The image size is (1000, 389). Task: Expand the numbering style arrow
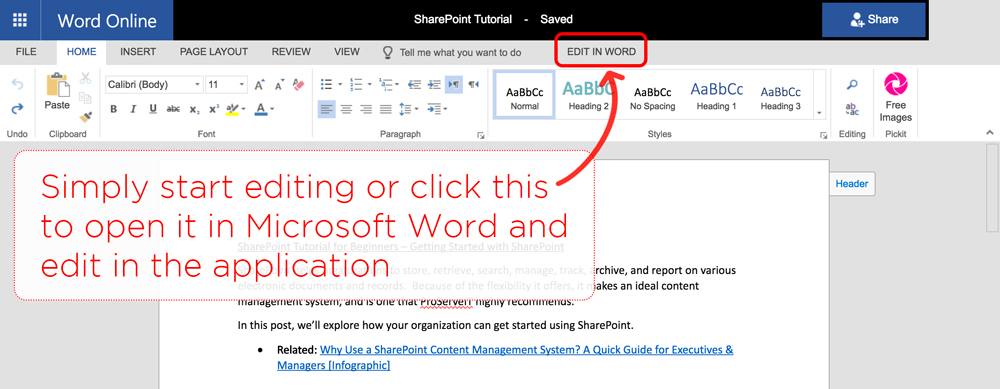(369, 84)
